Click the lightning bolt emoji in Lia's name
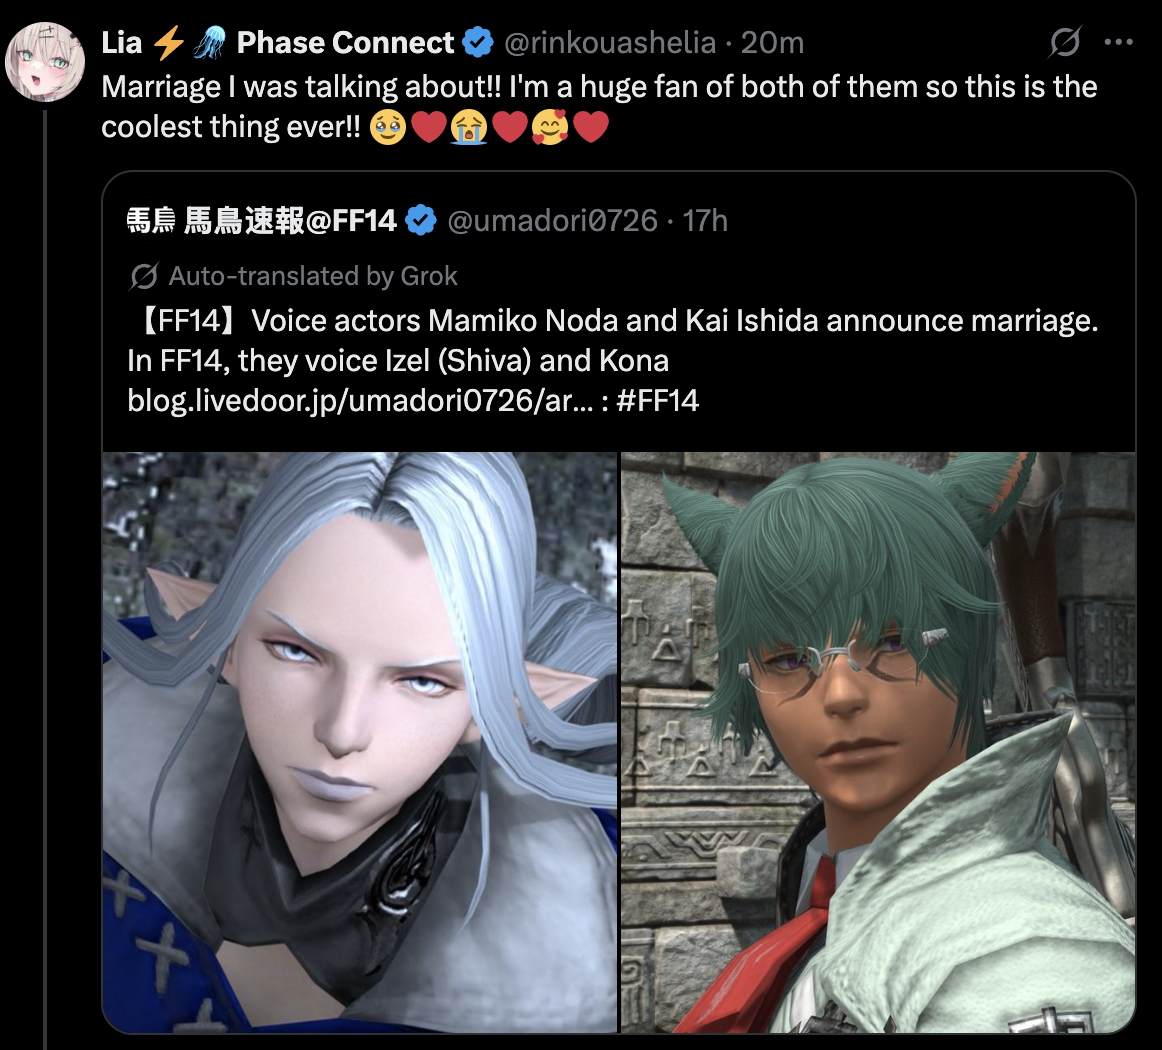The height and width of the screenshot is (1050, 1162). 168,42
